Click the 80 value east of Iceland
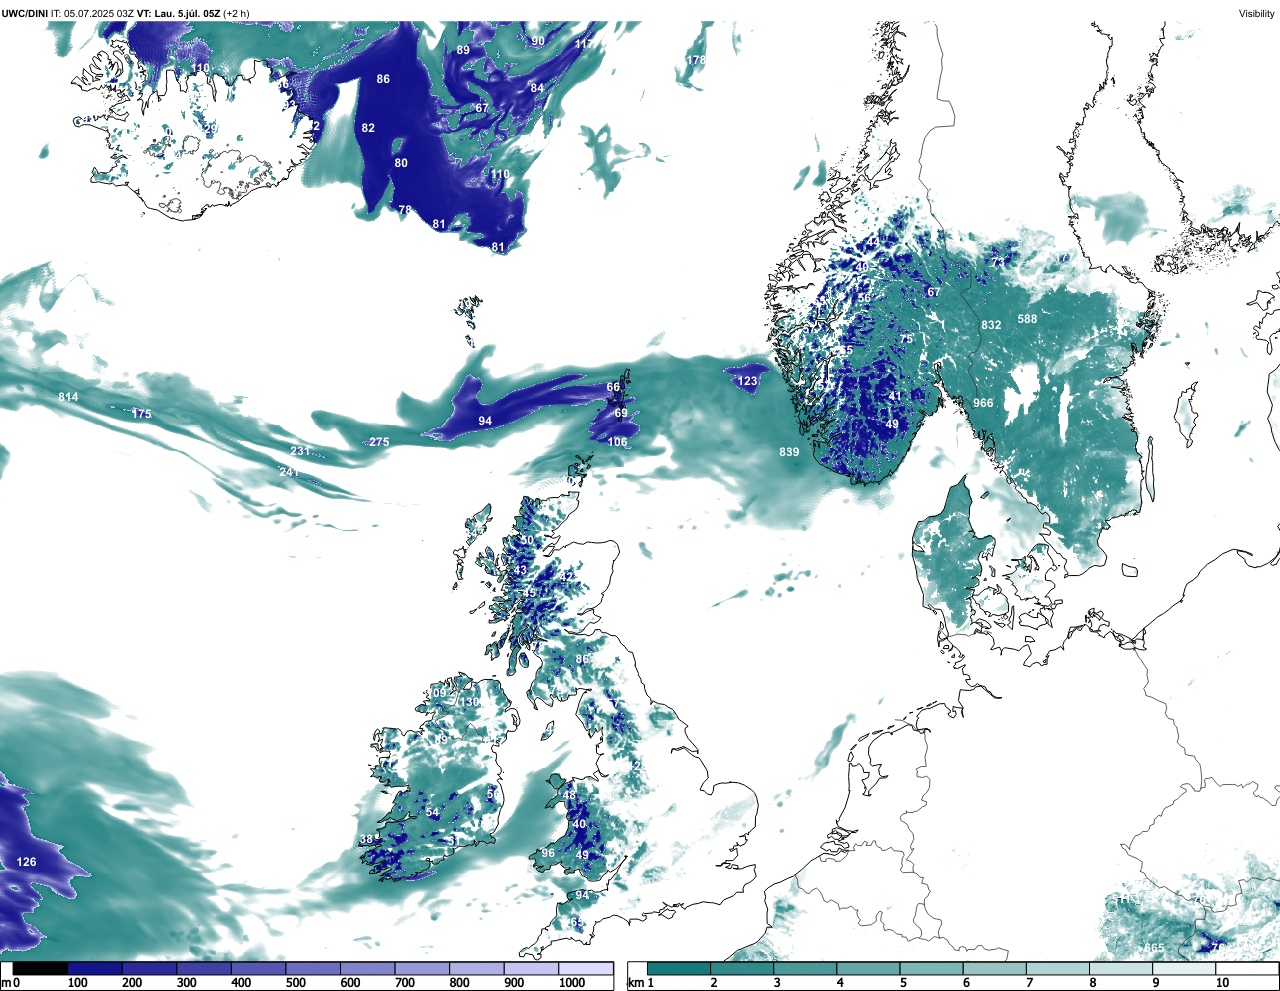This screenshot has width=1280, height=991. pos(401,163)
